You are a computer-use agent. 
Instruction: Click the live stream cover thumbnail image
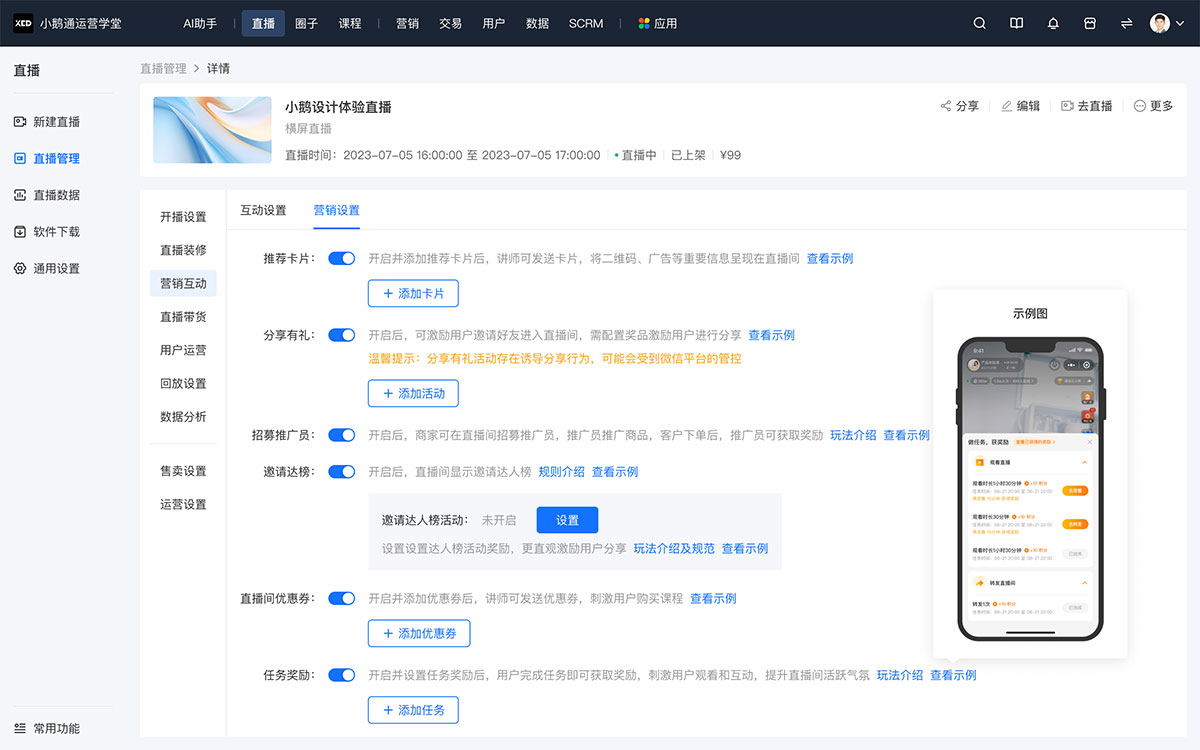pos(212,129)
